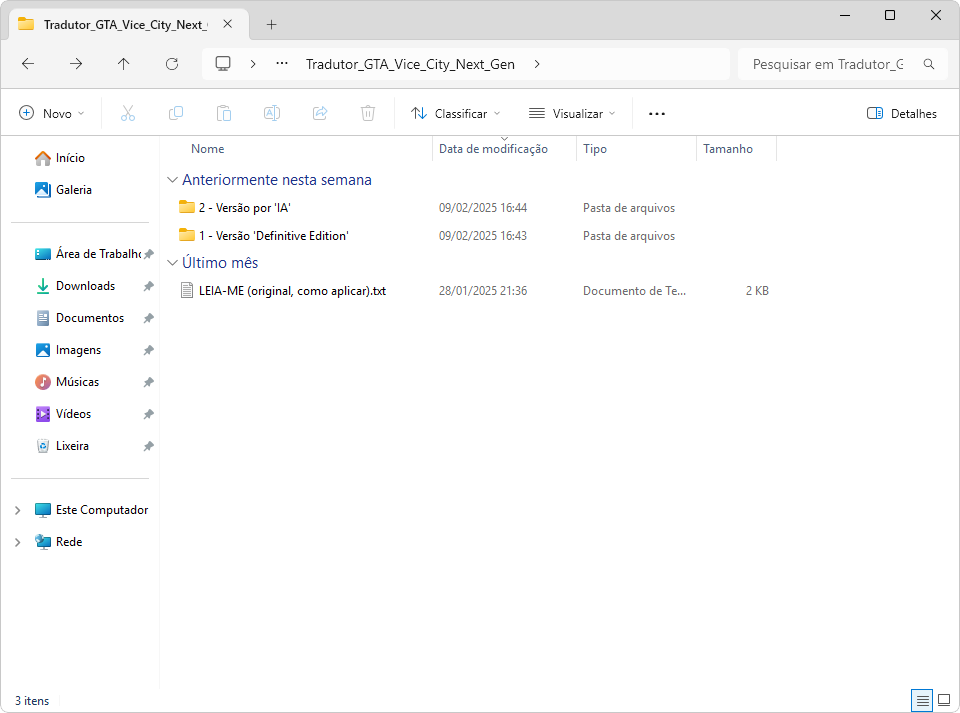Click the Paste clipboard toolbar icon
The height and width of the screenshot is (713, 960).
point(223,113)
